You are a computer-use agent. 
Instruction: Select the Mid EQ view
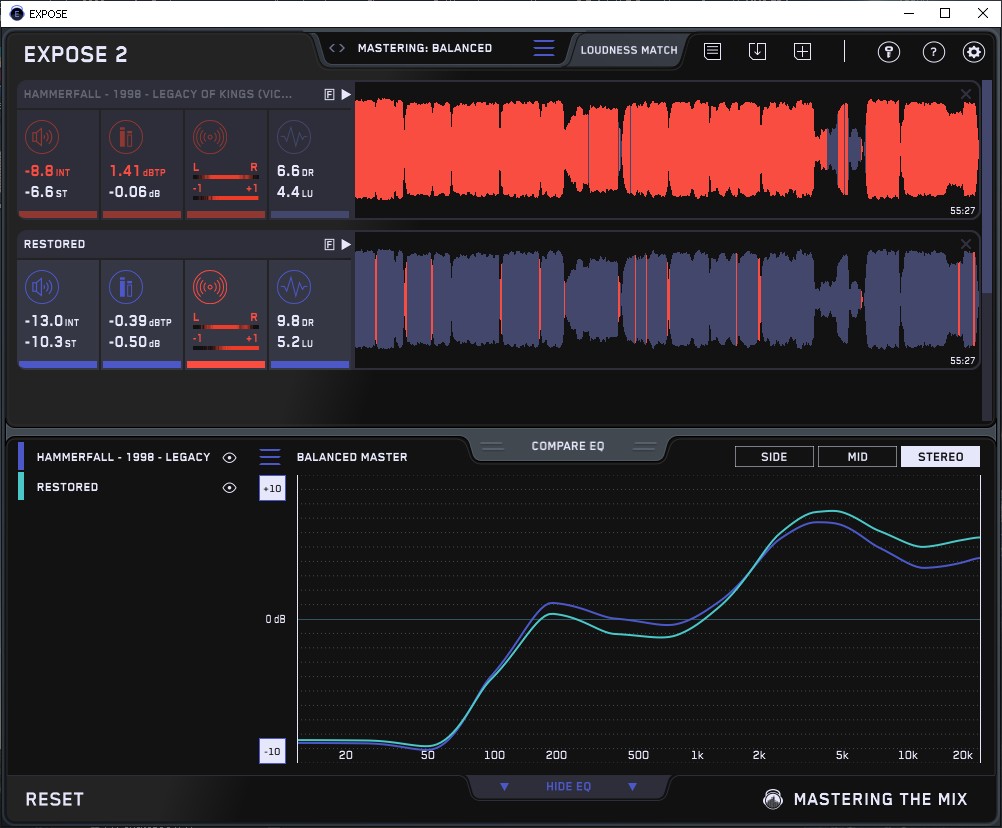pyautogui.click(x=857, y=457)
